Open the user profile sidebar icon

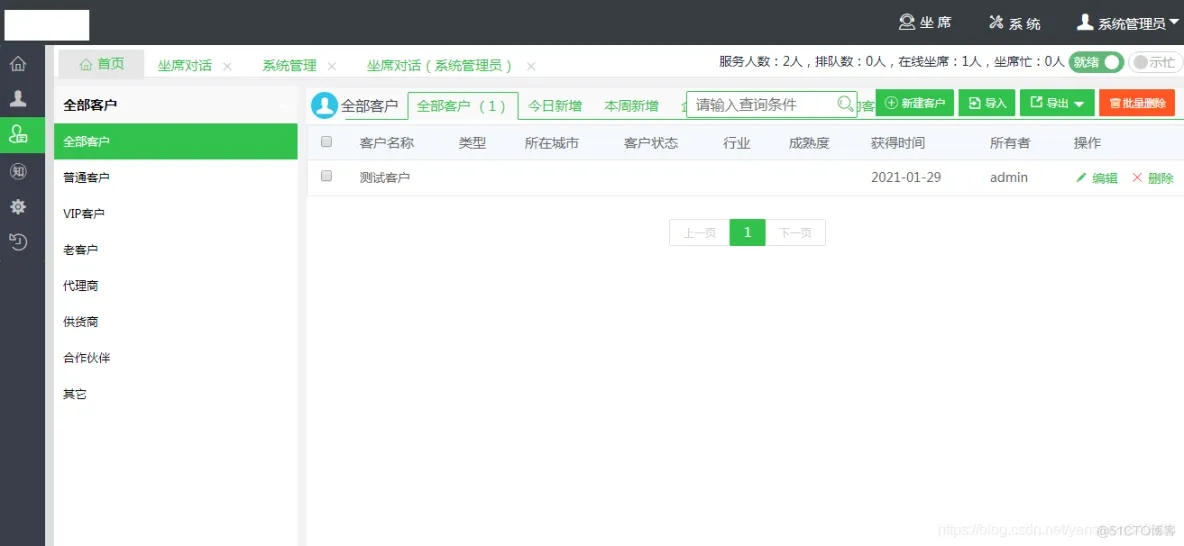click(18, 98)
